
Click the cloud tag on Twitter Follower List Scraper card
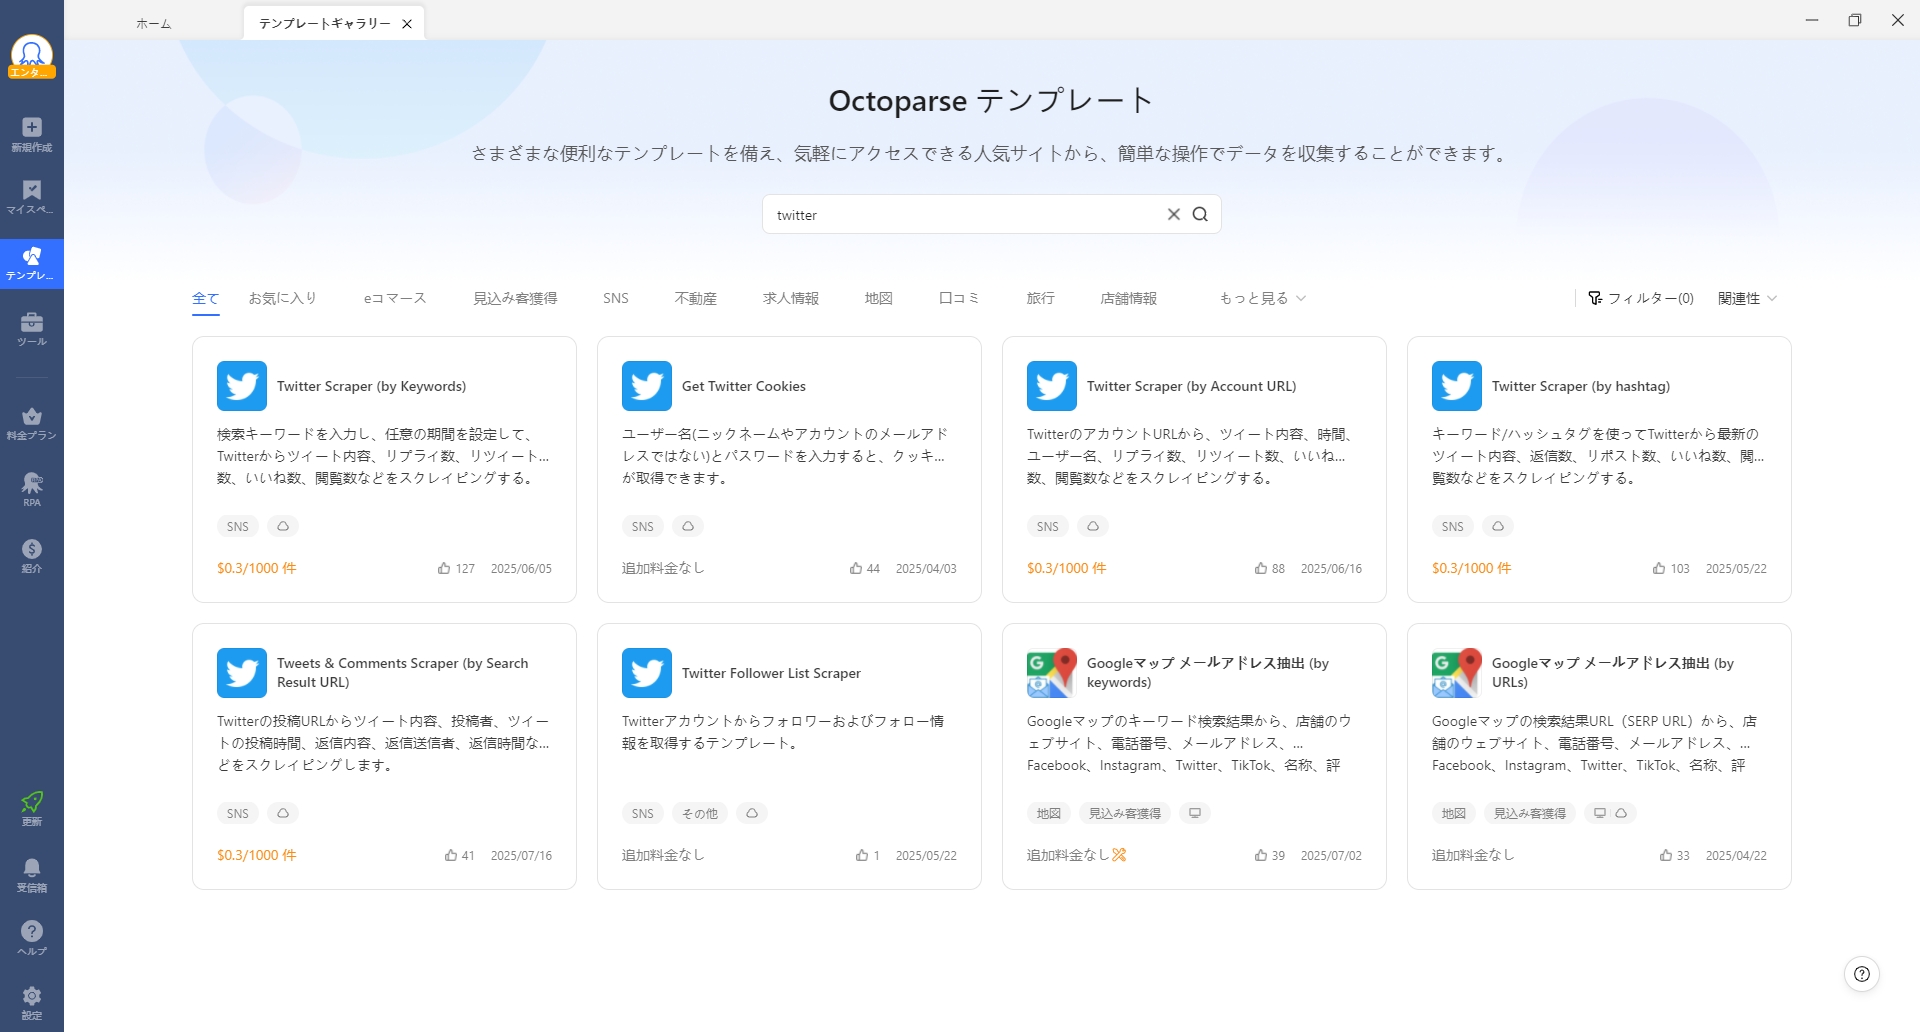tap(752, 813)
